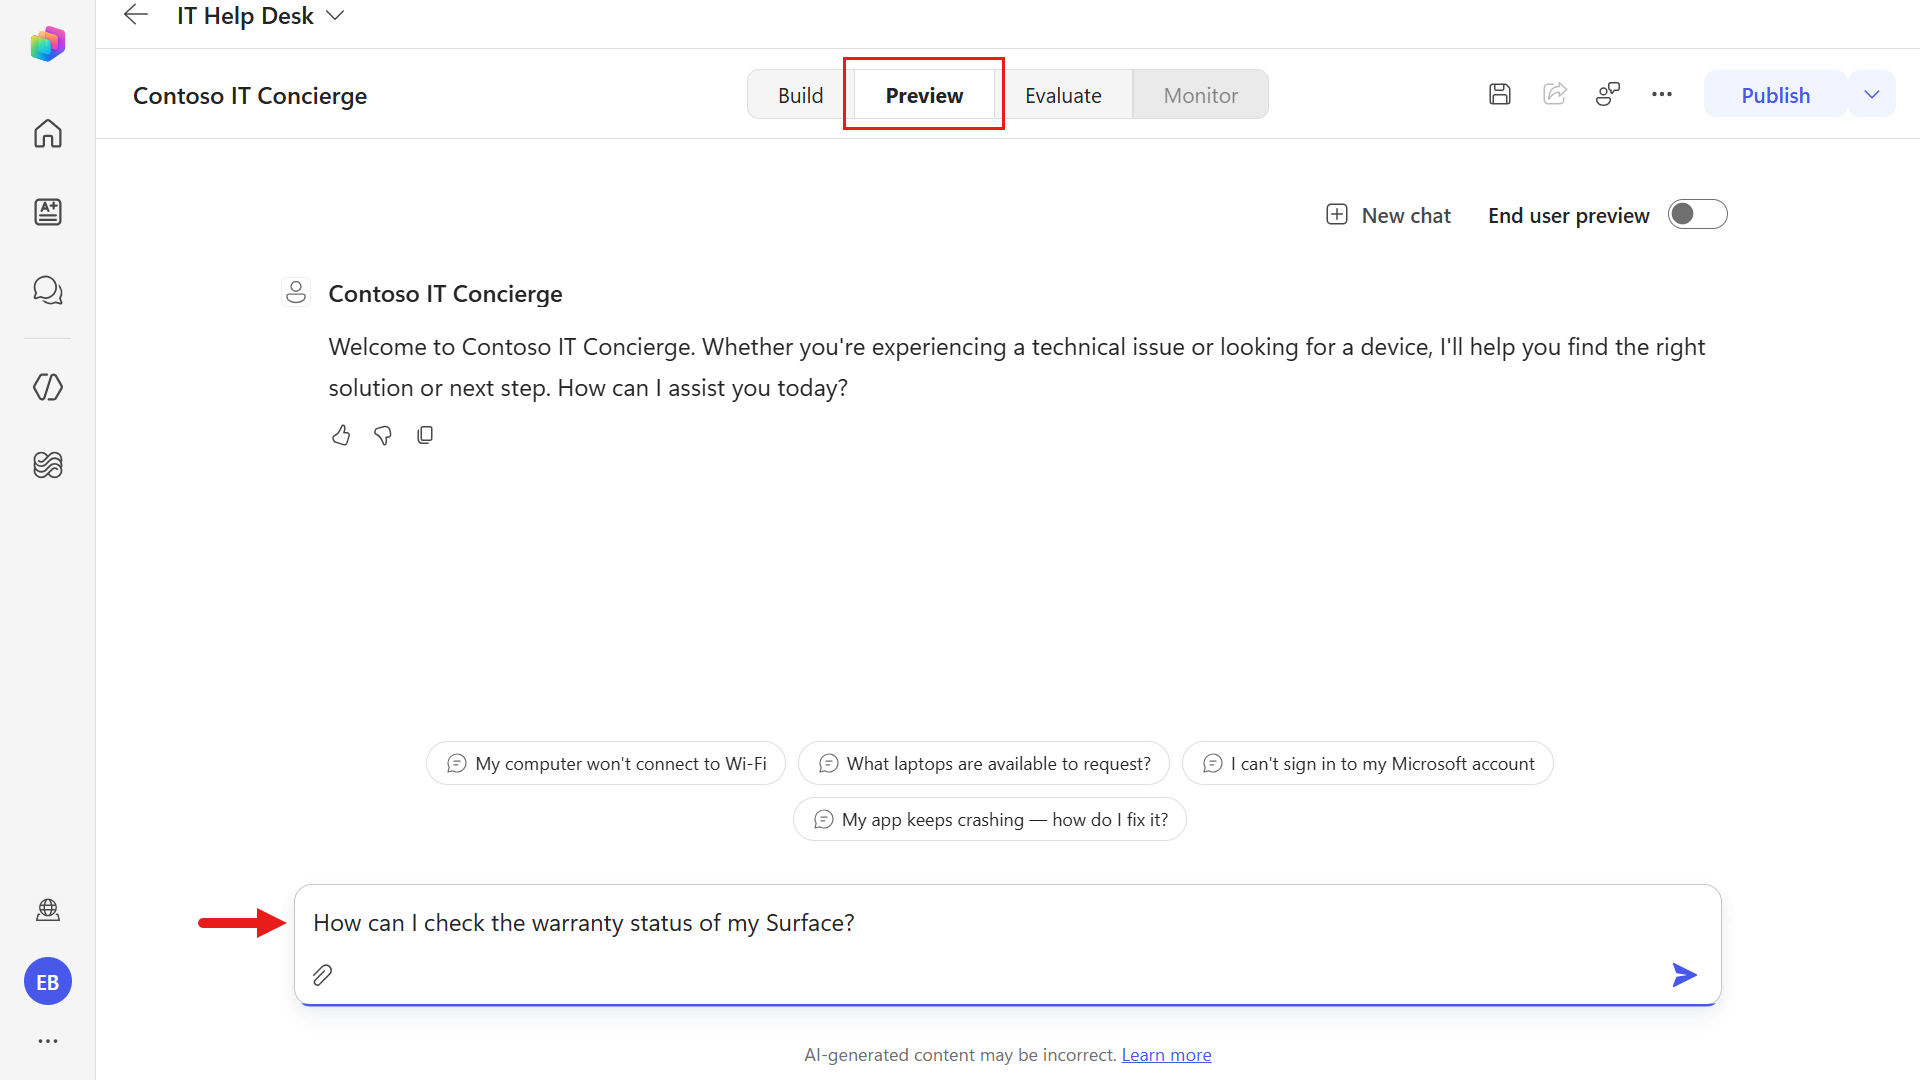Click the welcome message paragraph text

(x=1017, y=367)
